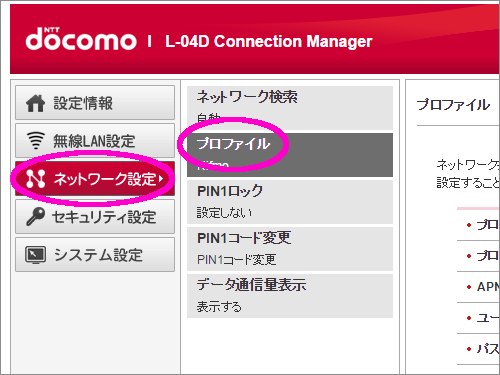Open the PIN1コード変更 submenu item
The image size is (500, 375).
click(290, 249)
